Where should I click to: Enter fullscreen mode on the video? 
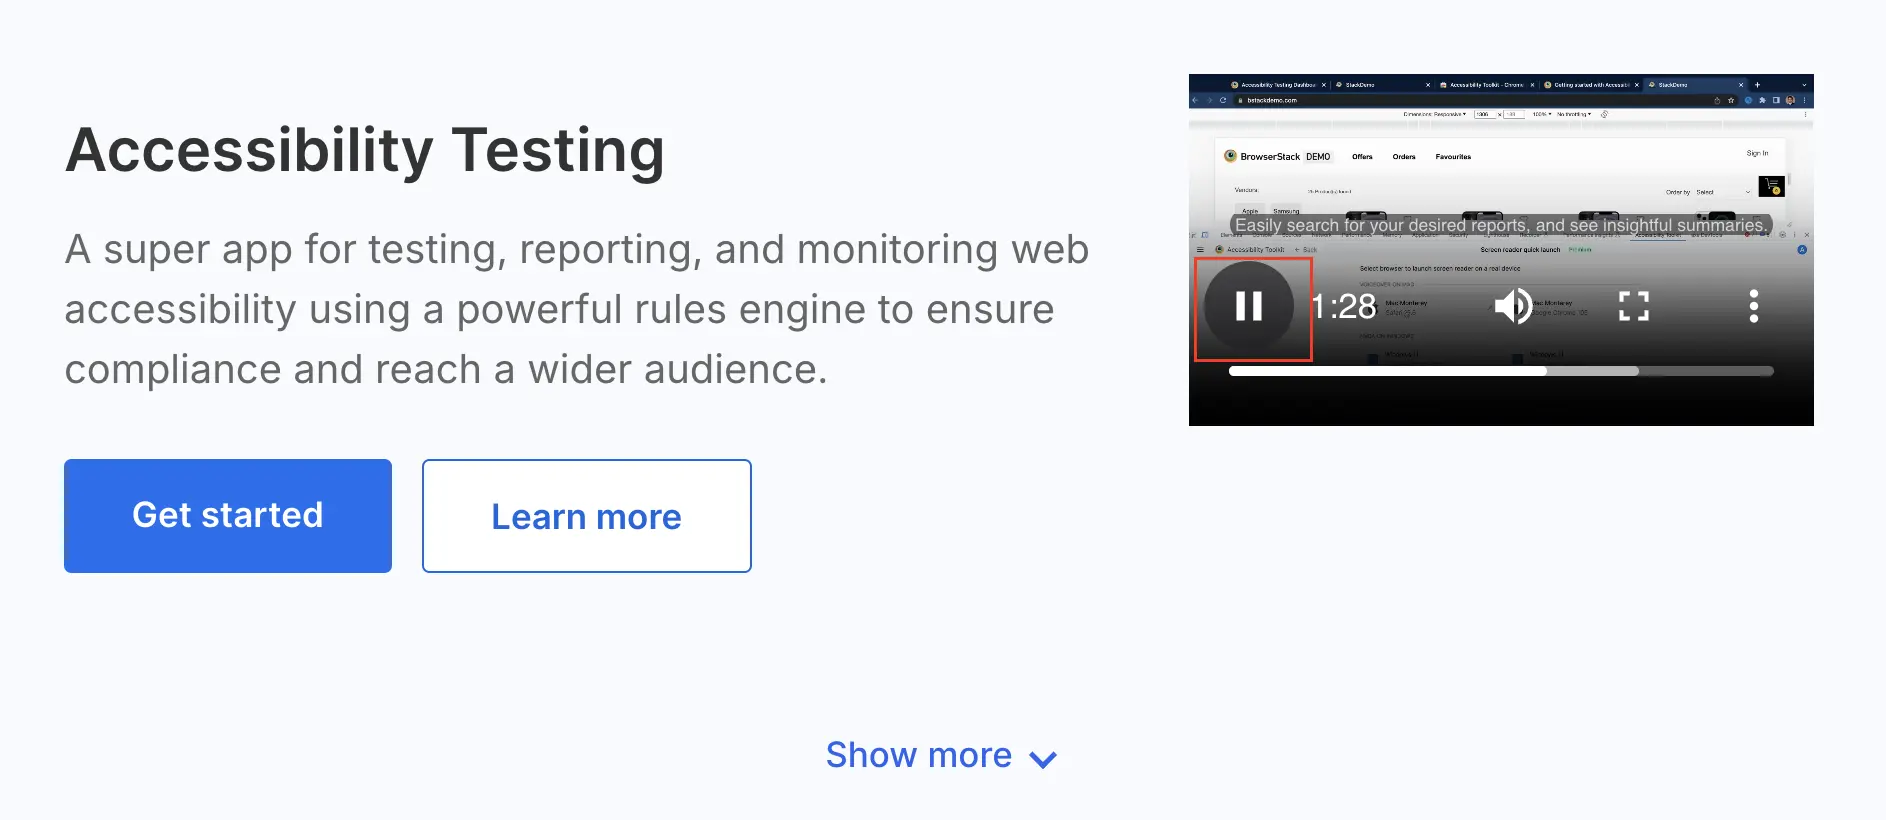pos(1634,306)
